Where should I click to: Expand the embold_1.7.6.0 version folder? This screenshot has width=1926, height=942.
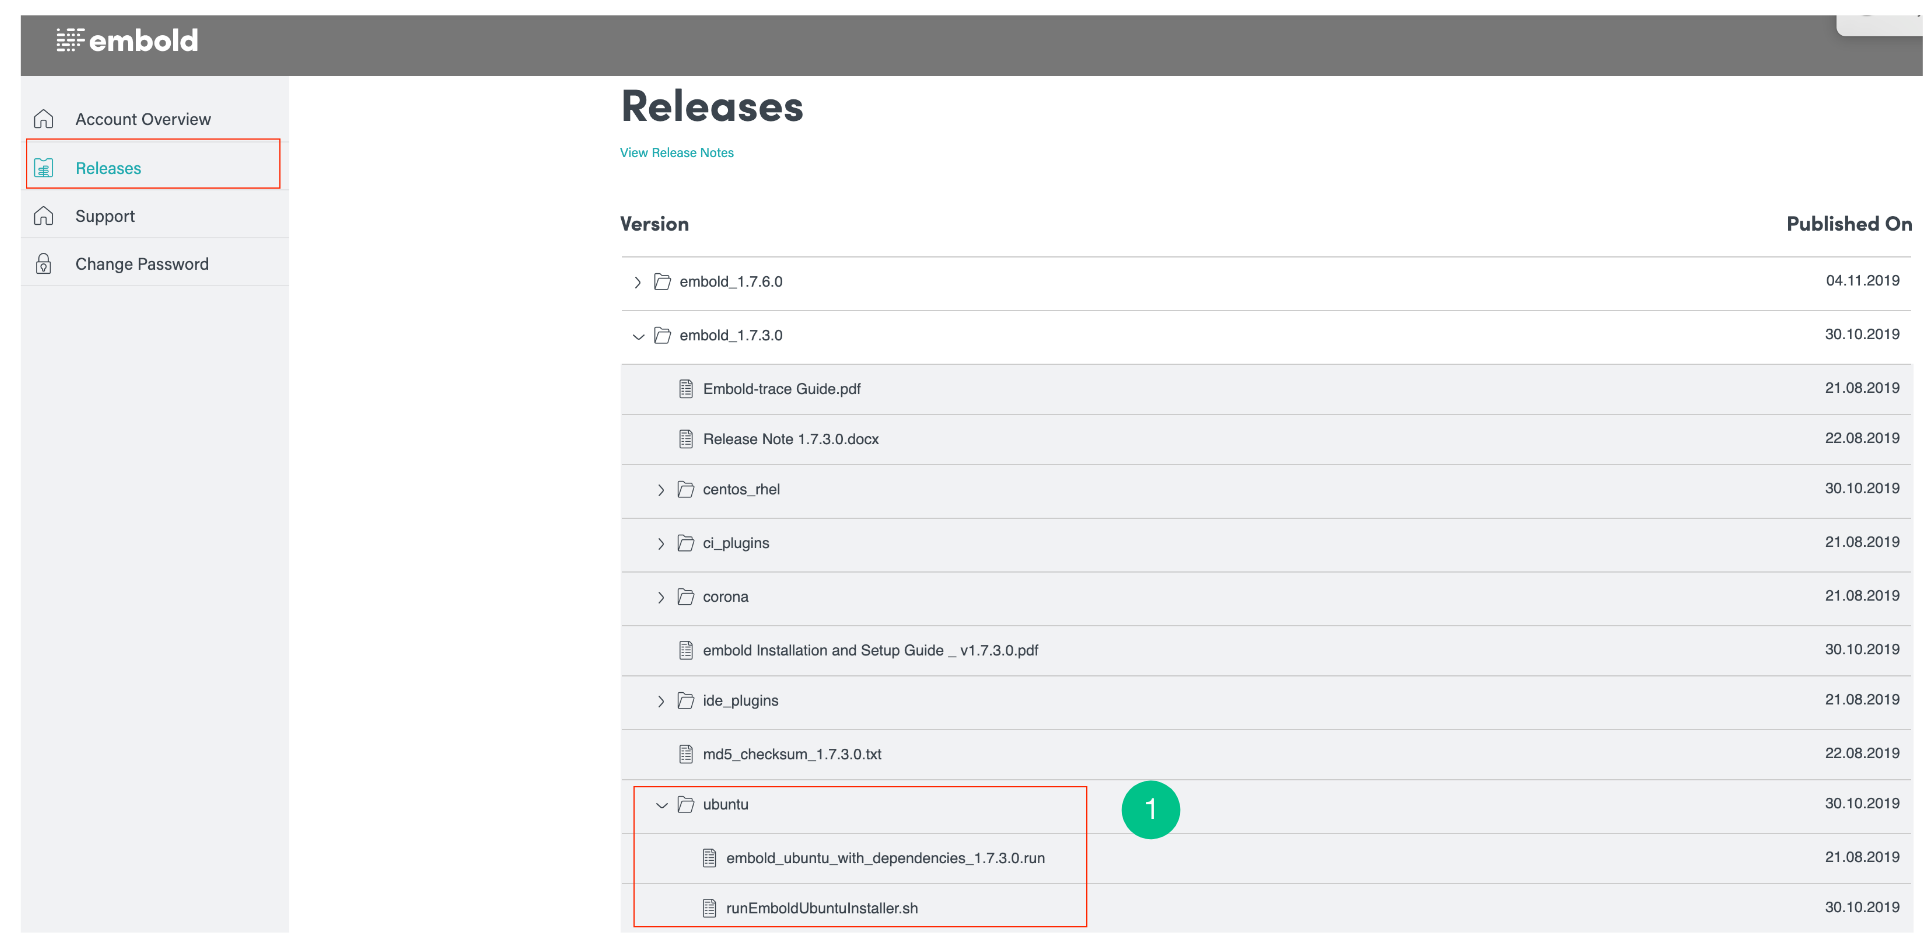pos(637,283)
